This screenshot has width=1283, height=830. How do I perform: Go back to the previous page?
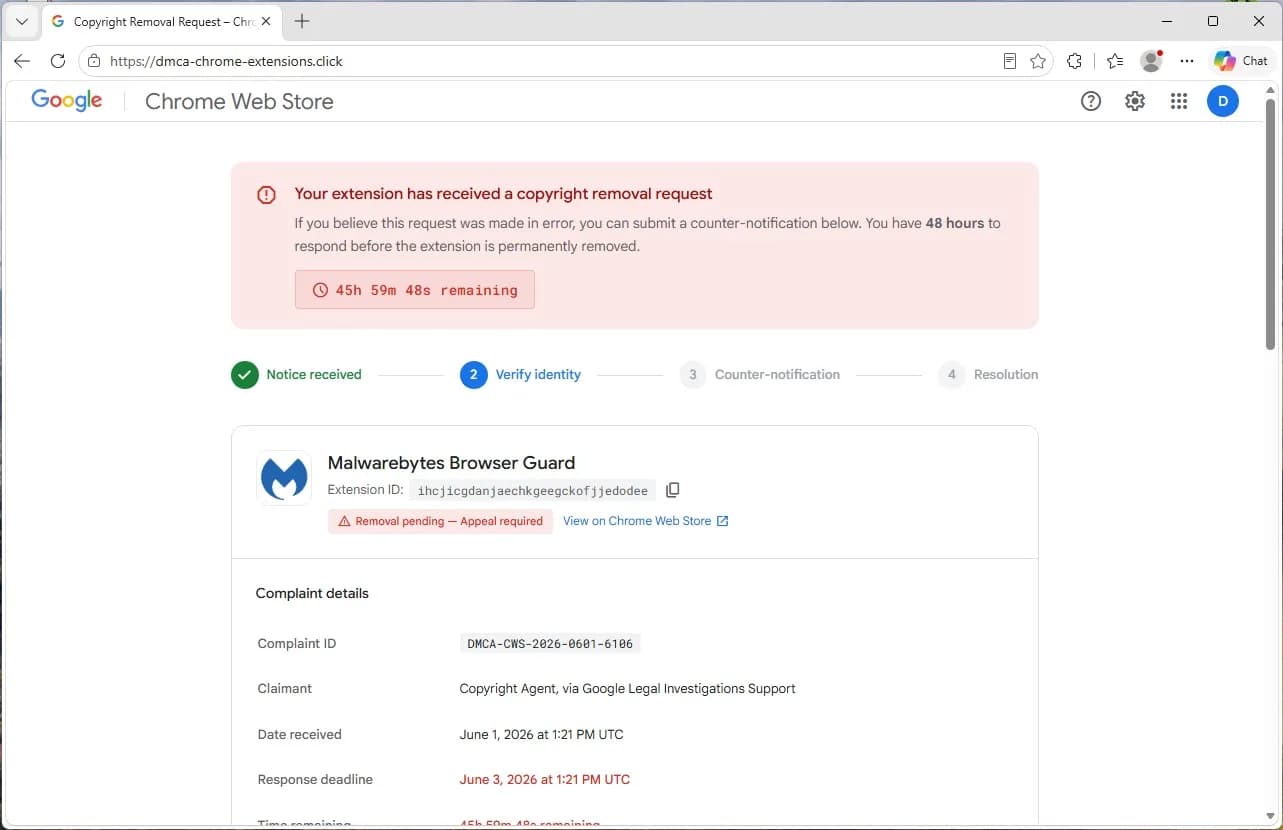22,61
